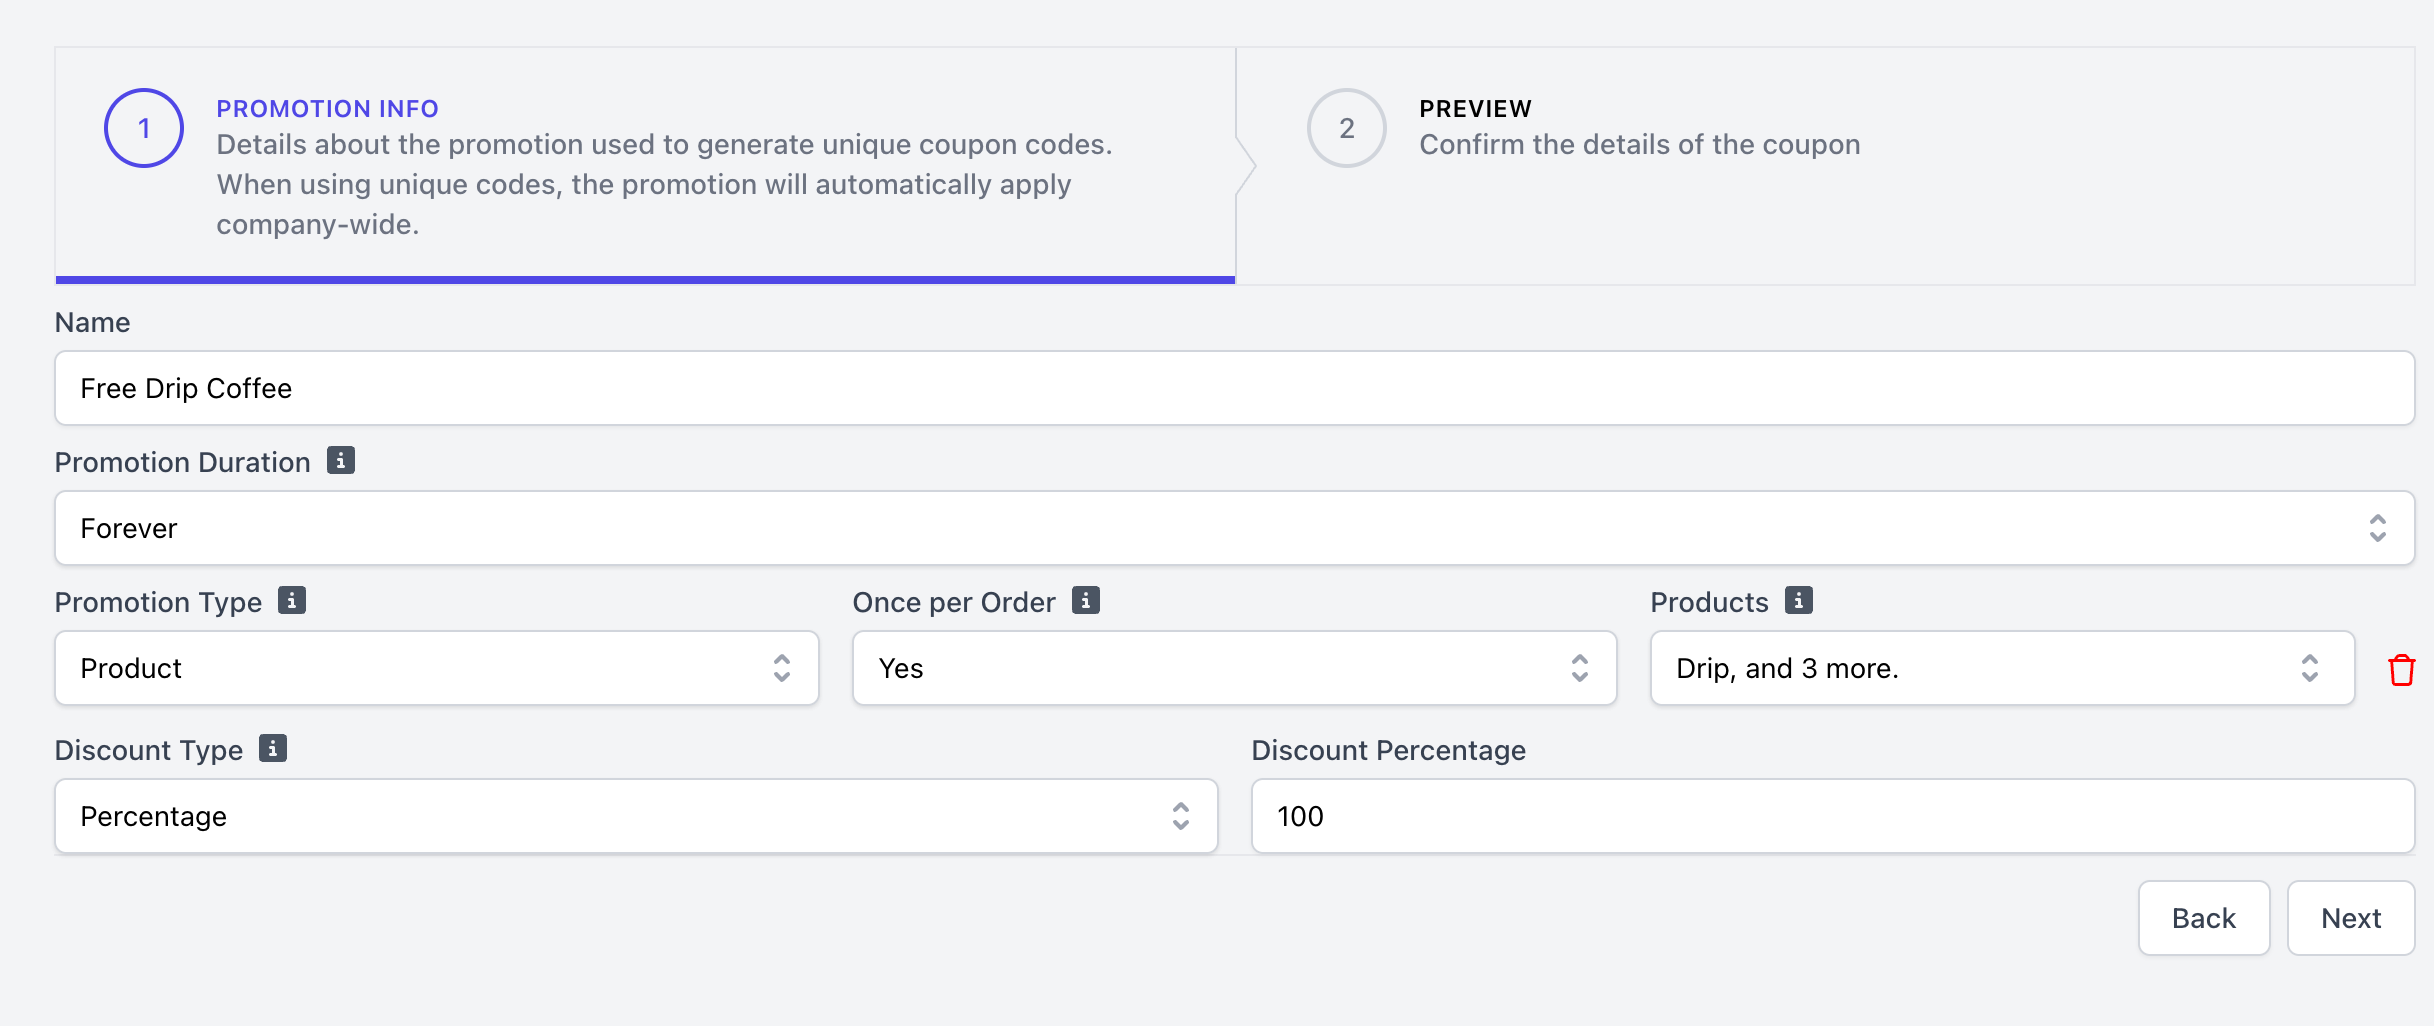Delete the product promotion with trash icon
The width and height of the screenshot is (2434, 1026).
click(x=2402, y=669)
